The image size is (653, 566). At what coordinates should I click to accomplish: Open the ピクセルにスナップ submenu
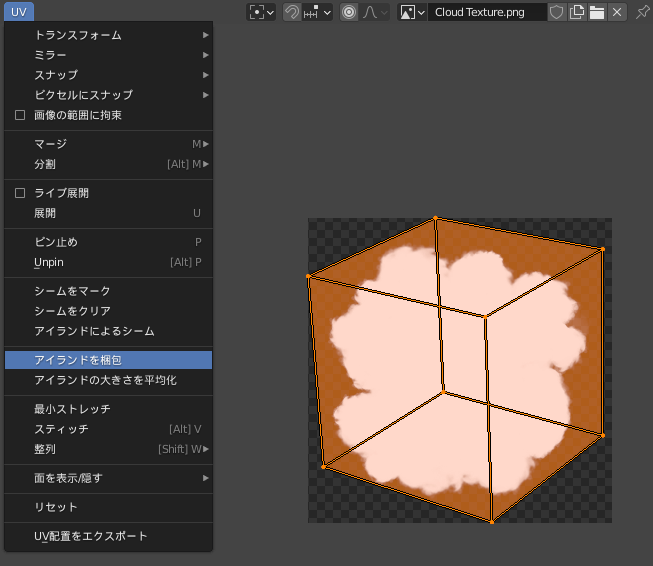[108, 95]
